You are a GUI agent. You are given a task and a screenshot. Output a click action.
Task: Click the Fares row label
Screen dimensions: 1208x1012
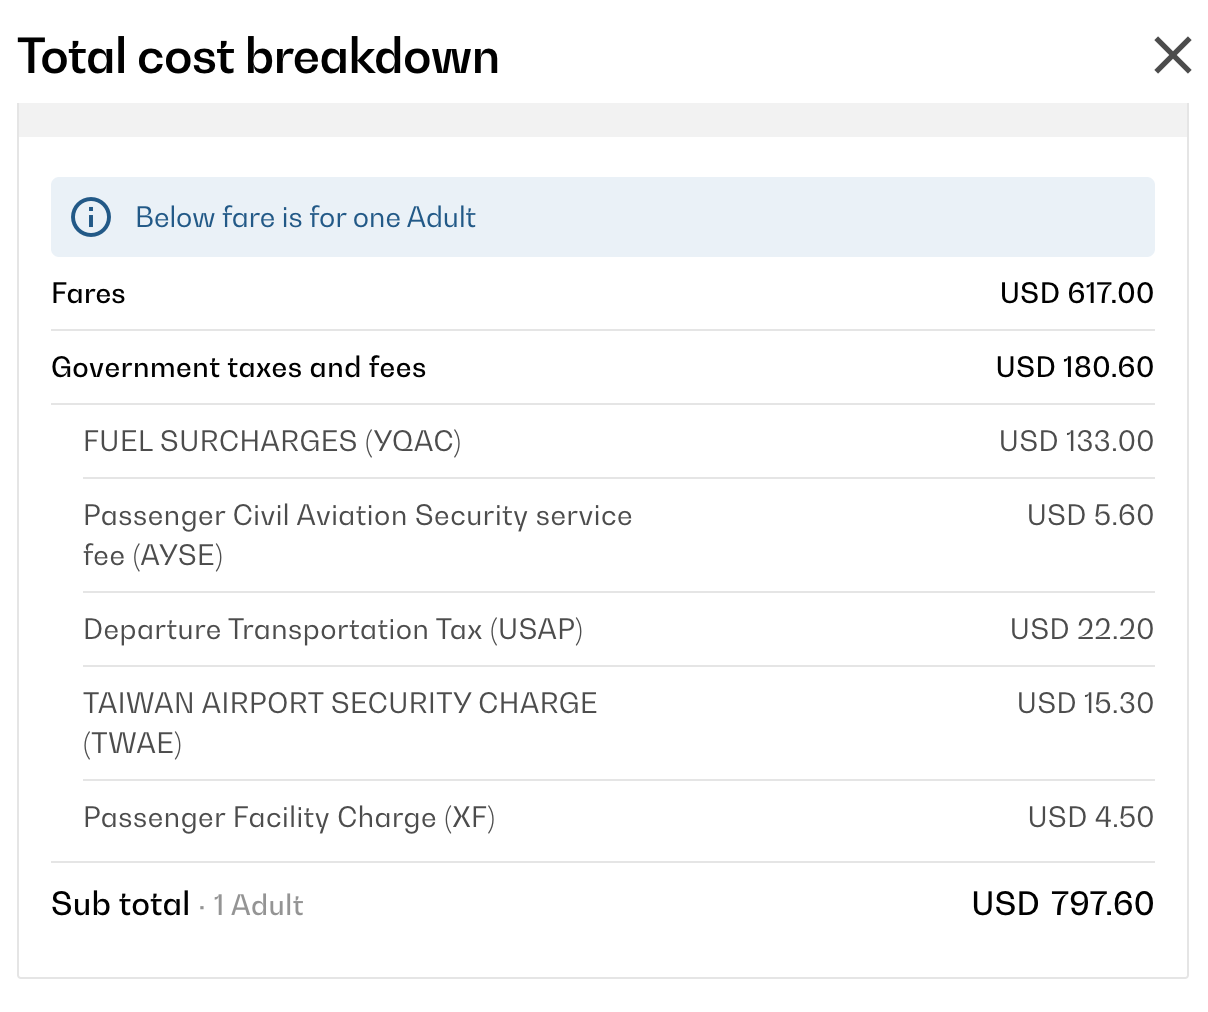[88, 293]
